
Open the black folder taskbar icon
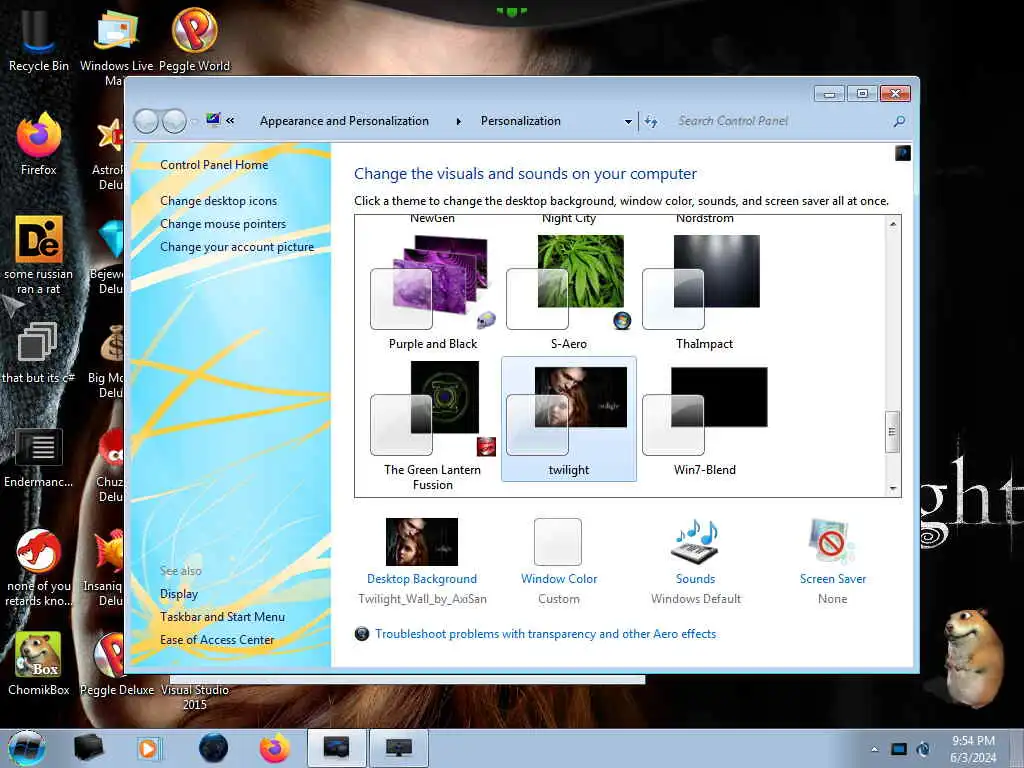(x=88, y=748)
